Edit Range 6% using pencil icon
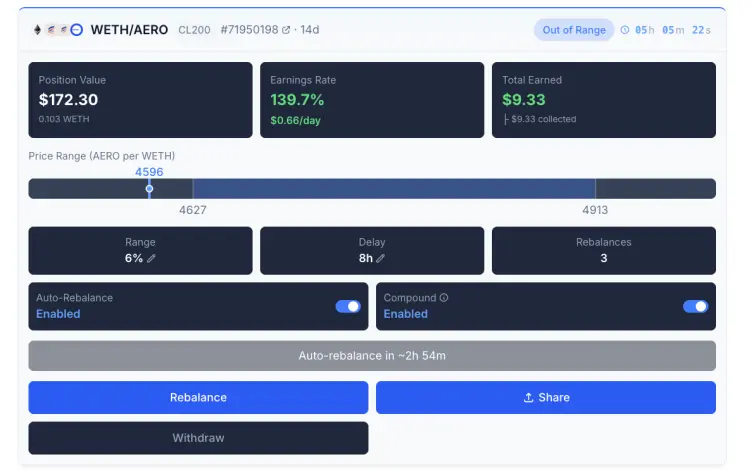This screenshot has width=754, height=471. click(x=151, y=258)
